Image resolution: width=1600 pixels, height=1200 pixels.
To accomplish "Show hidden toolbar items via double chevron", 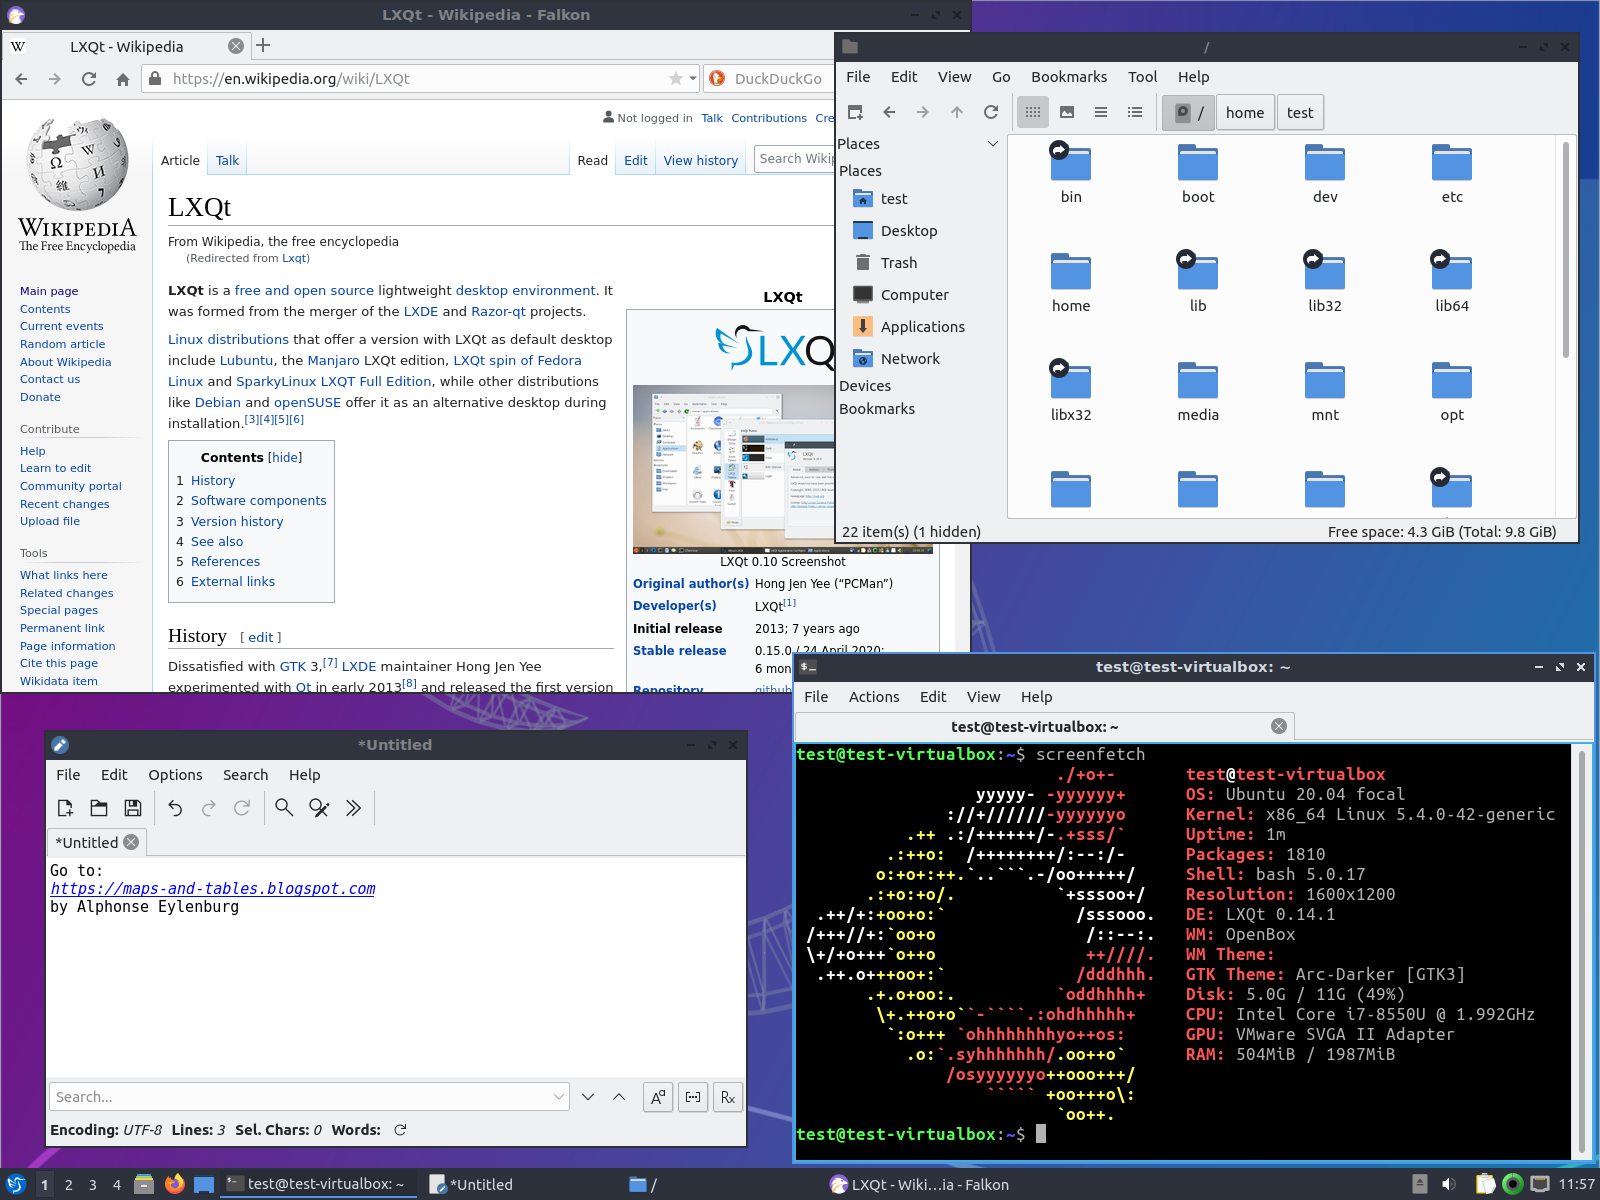I will click(353, 808).
